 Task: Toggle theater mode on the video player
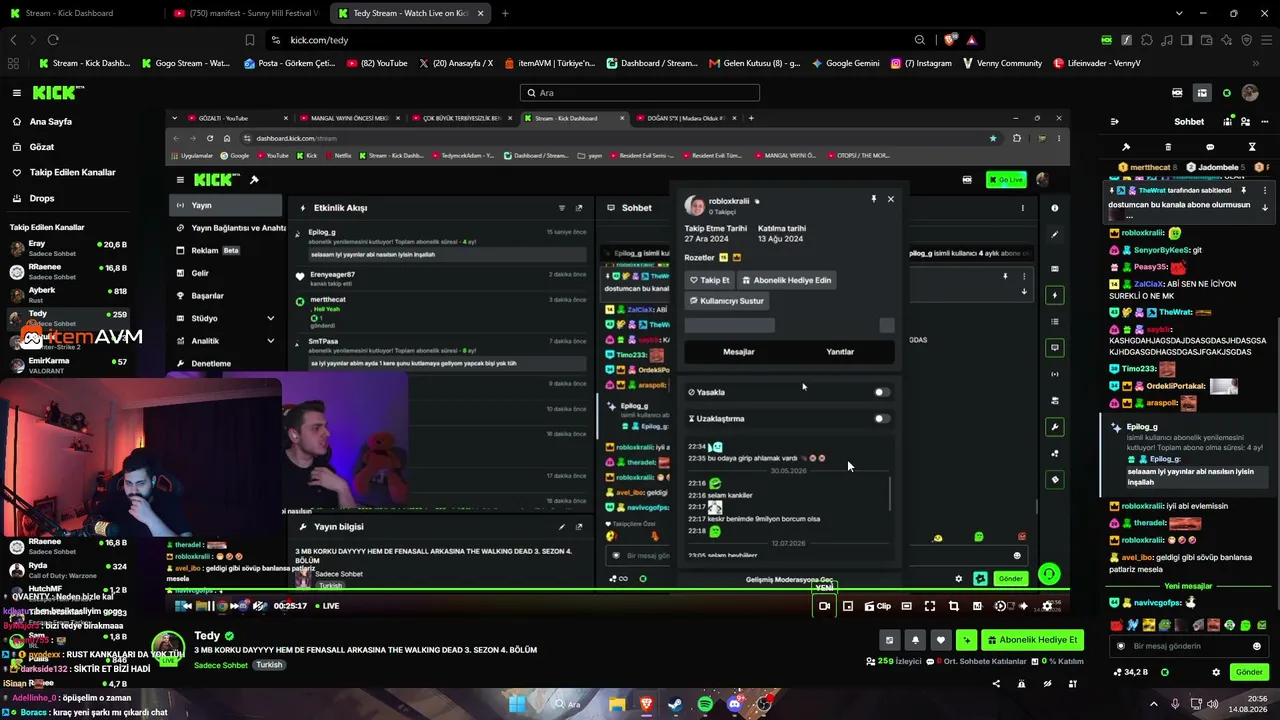pos(906,606)
